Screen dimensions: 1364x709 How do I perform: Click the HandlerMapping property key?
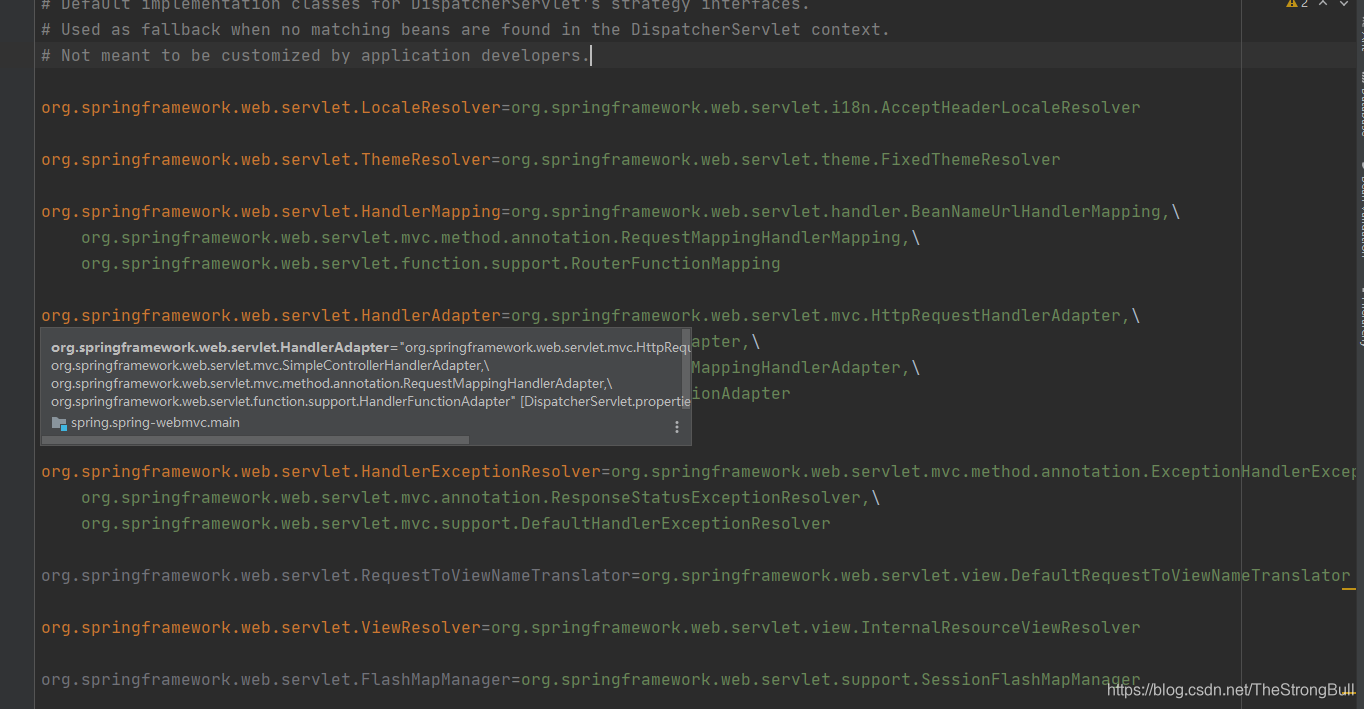[x=271, y=211]
